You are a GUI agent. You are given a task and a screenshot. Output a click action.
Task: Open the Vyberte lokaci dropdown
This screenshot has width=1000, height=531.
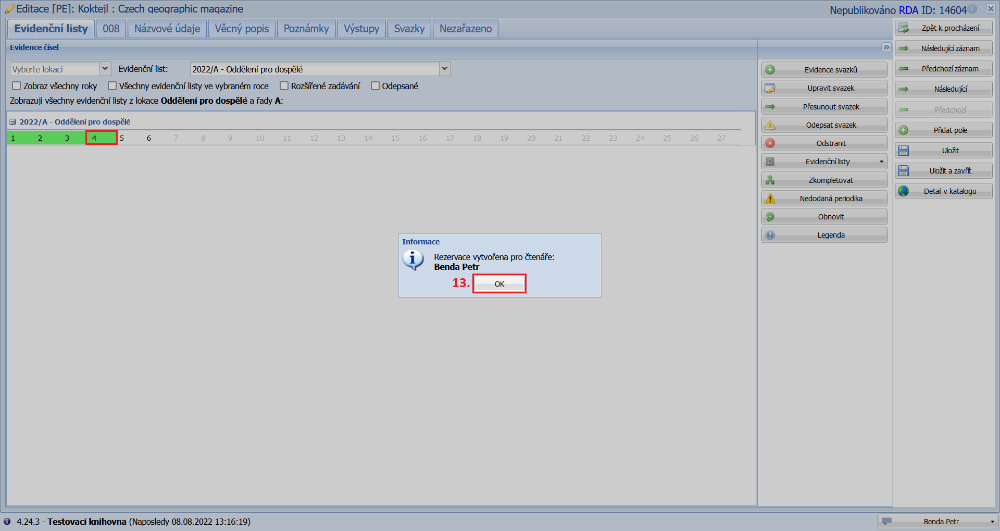point(105,69)
